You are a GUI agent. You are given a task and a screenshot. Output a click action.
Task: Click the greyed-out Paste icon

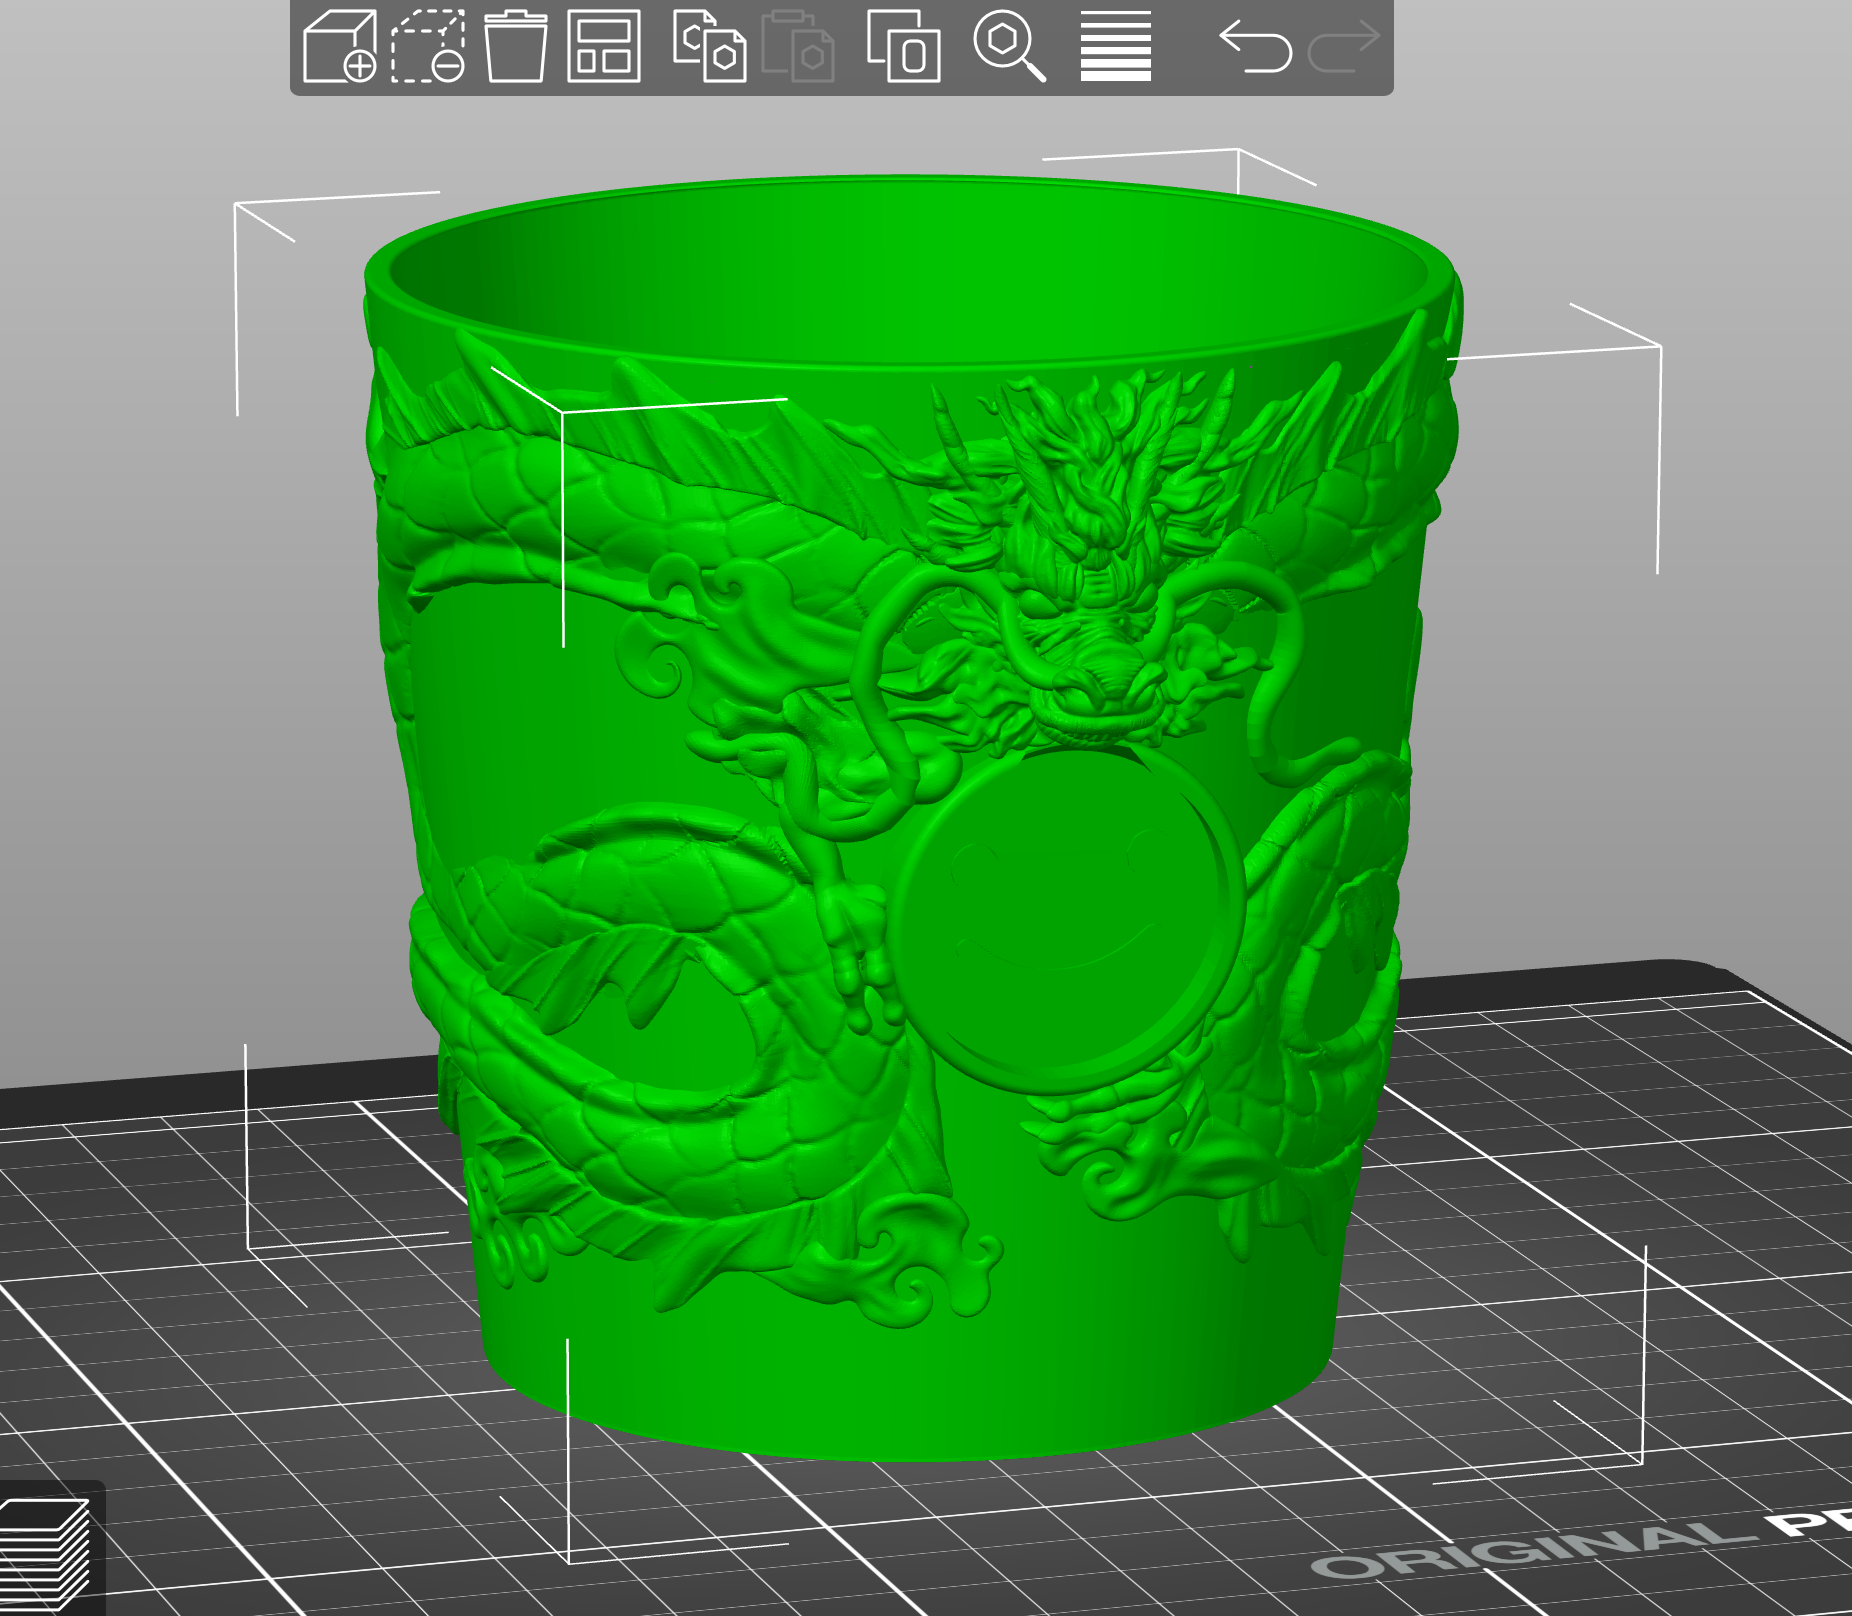(798, 46)
